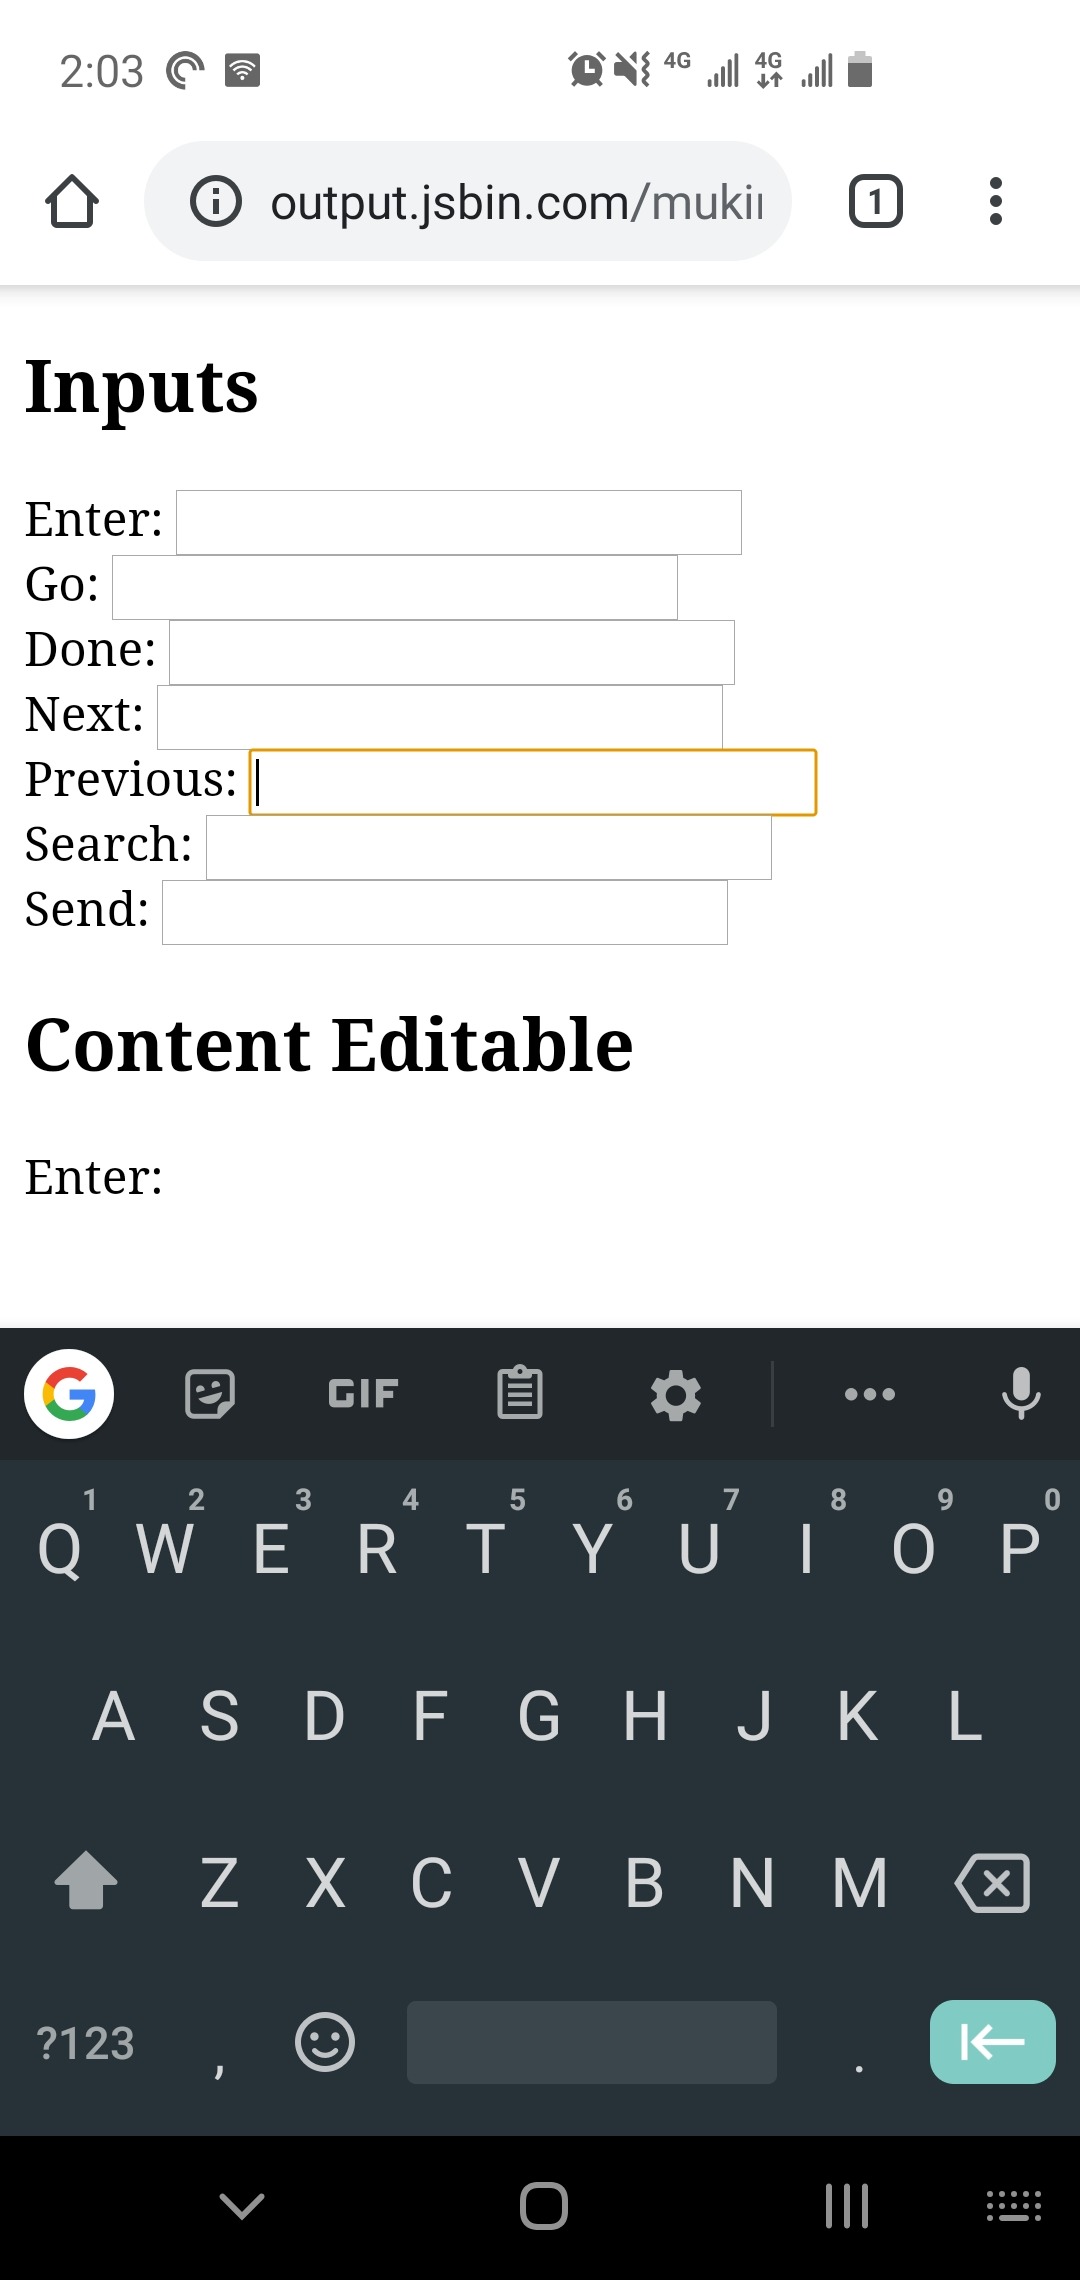Tap the Chrome home icon
The image size is (1080, 2280).
coord(72,201)
